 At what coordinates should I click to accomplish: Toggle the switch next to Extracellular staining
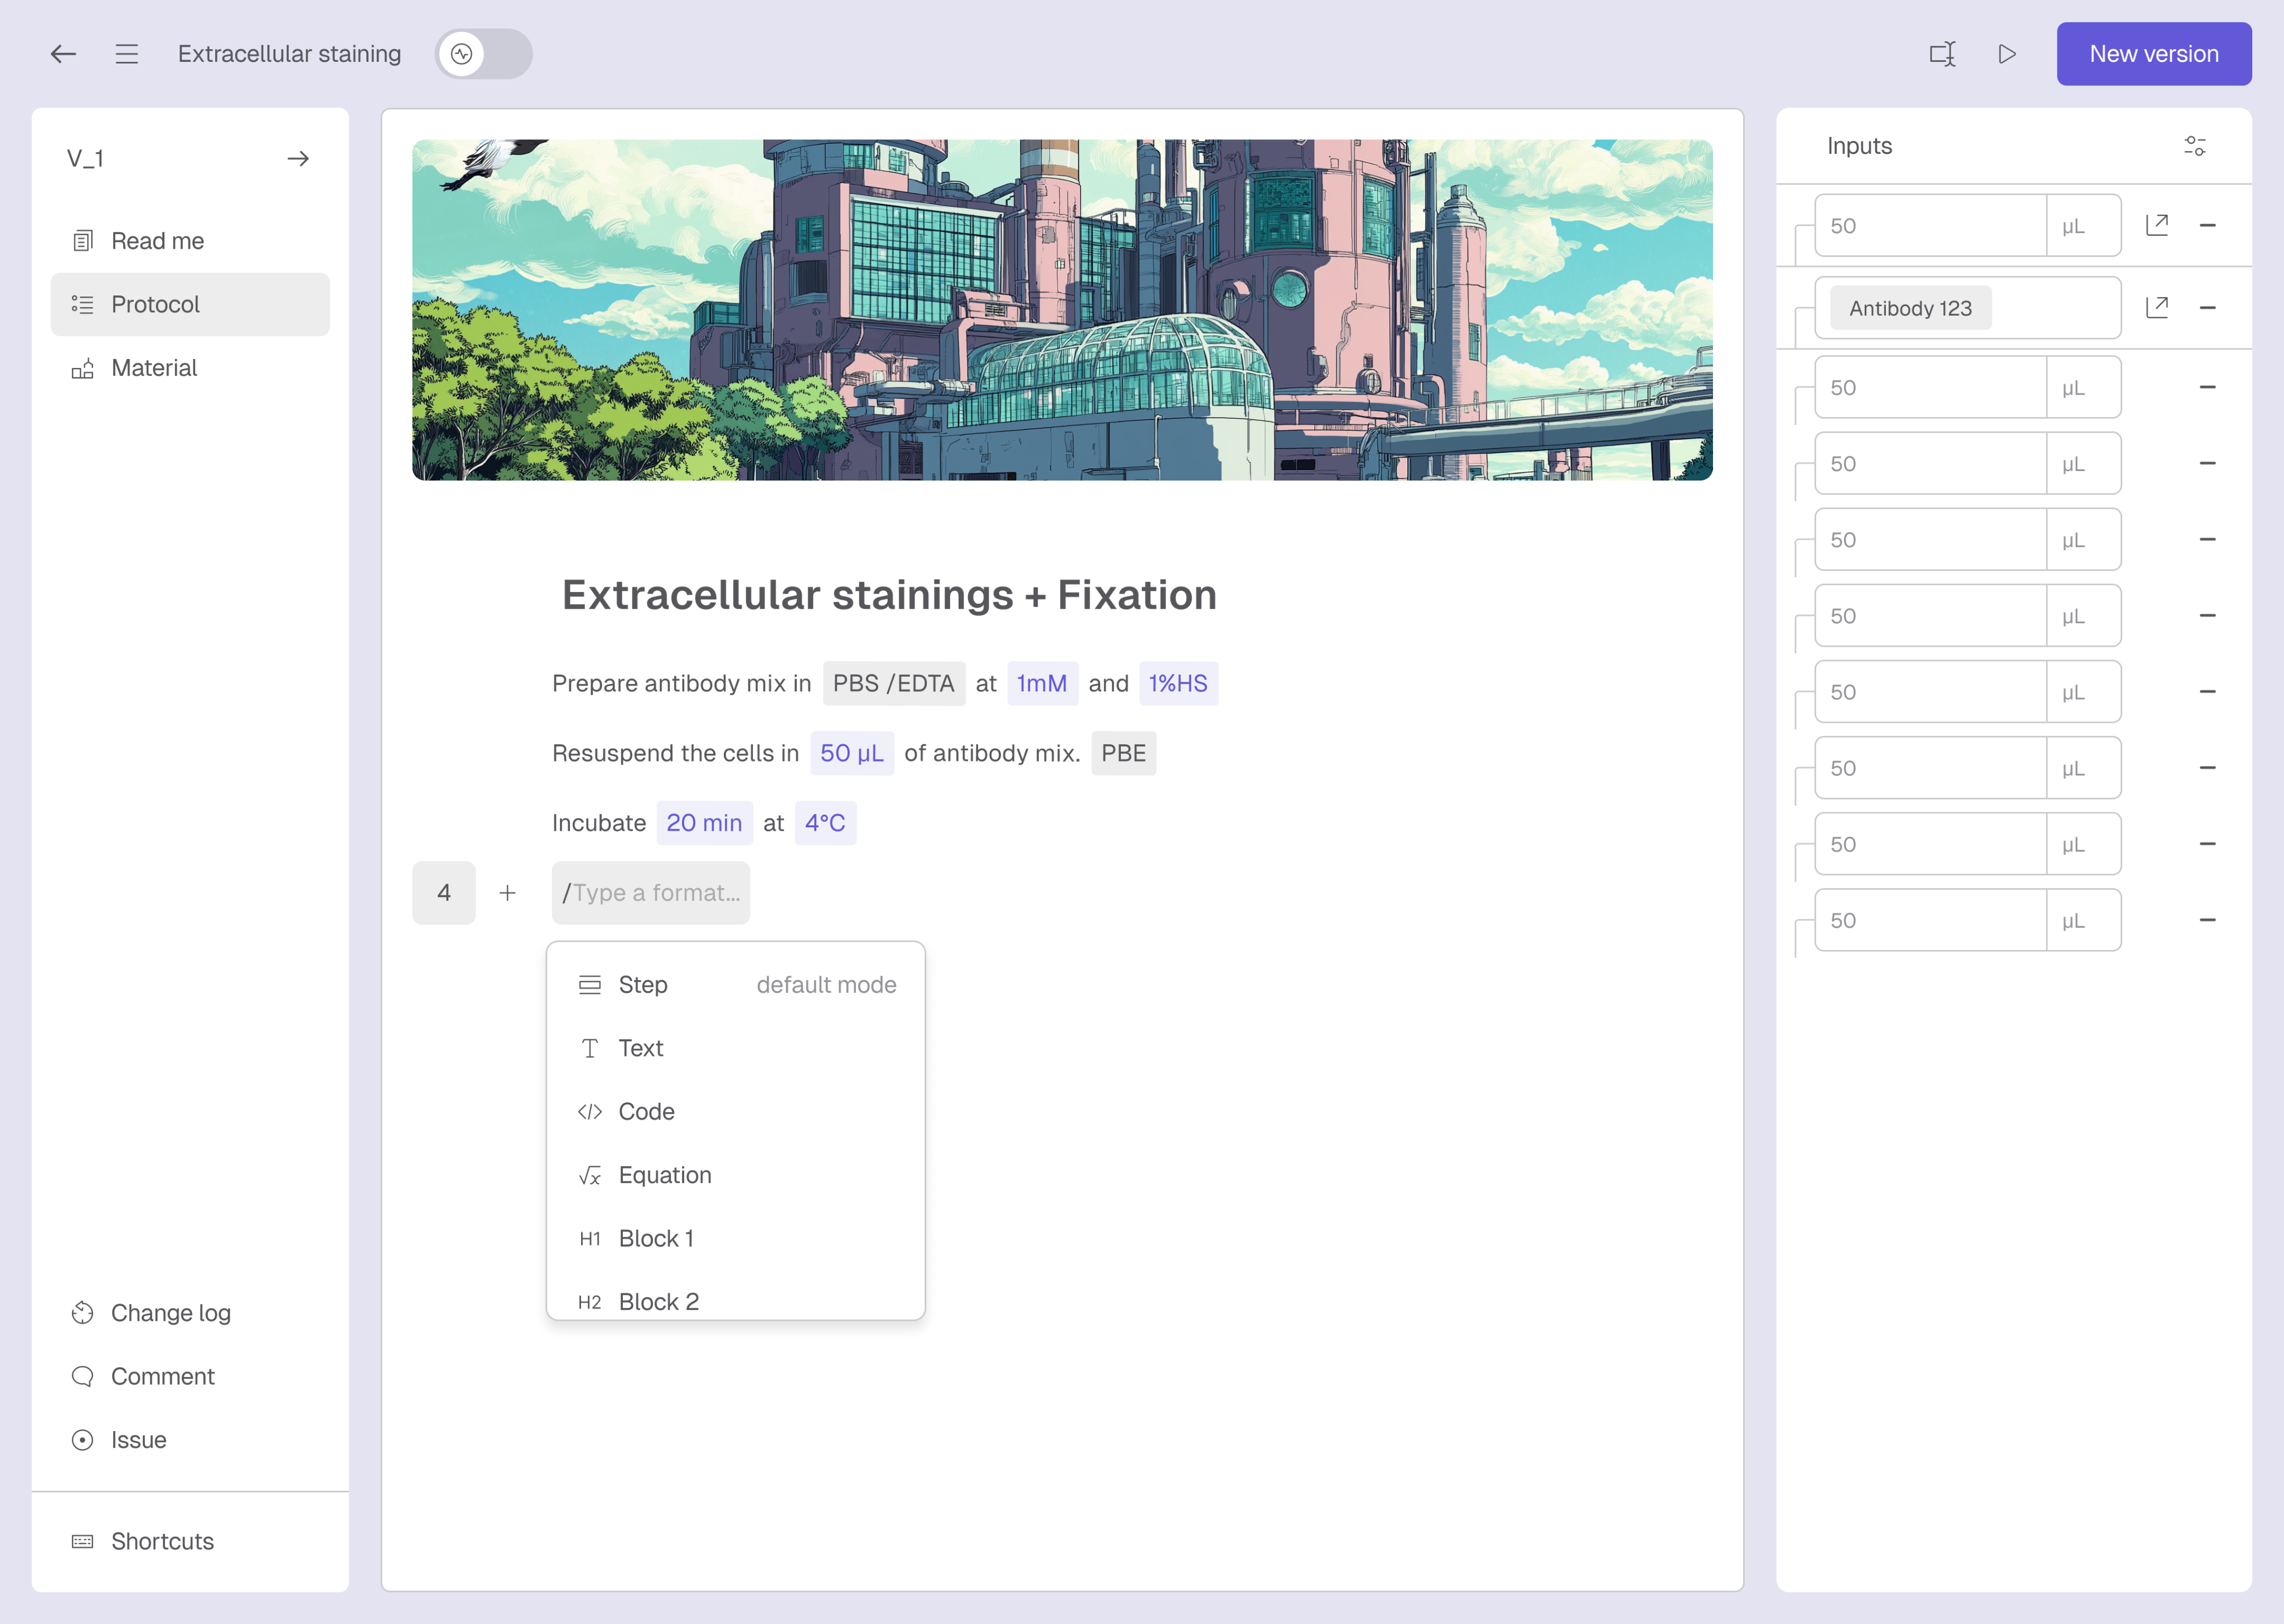click(x=483, y=54)
